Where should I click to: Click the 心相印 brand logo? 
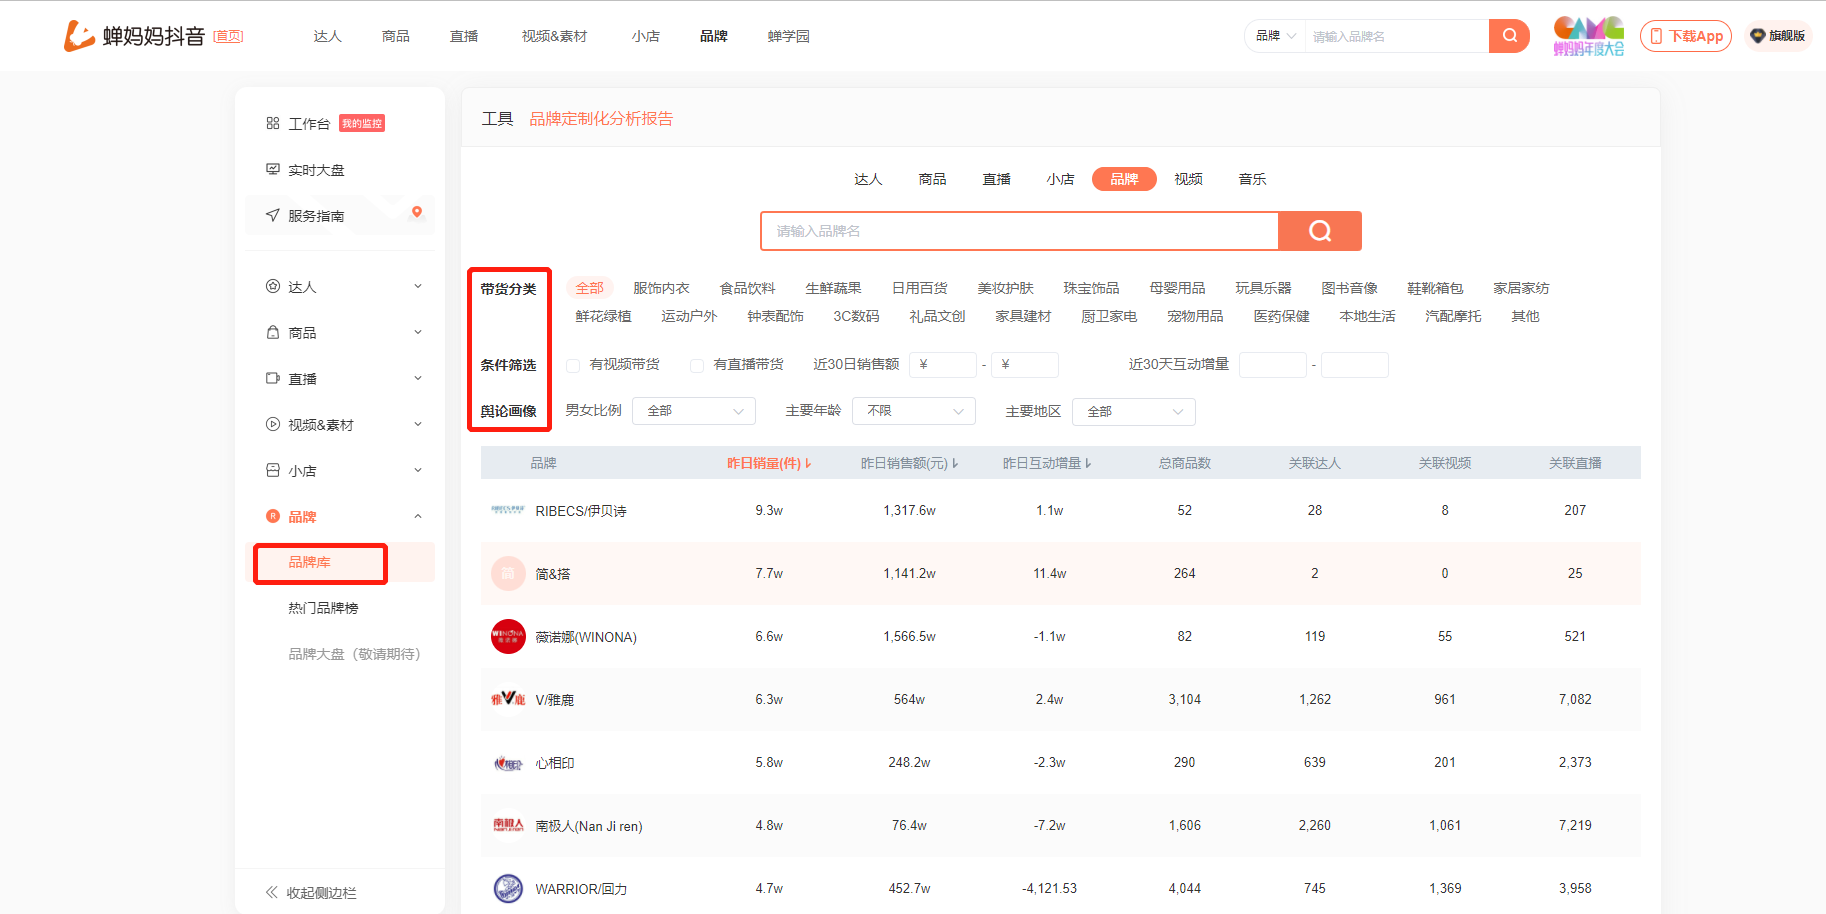[x=508, y=763]
